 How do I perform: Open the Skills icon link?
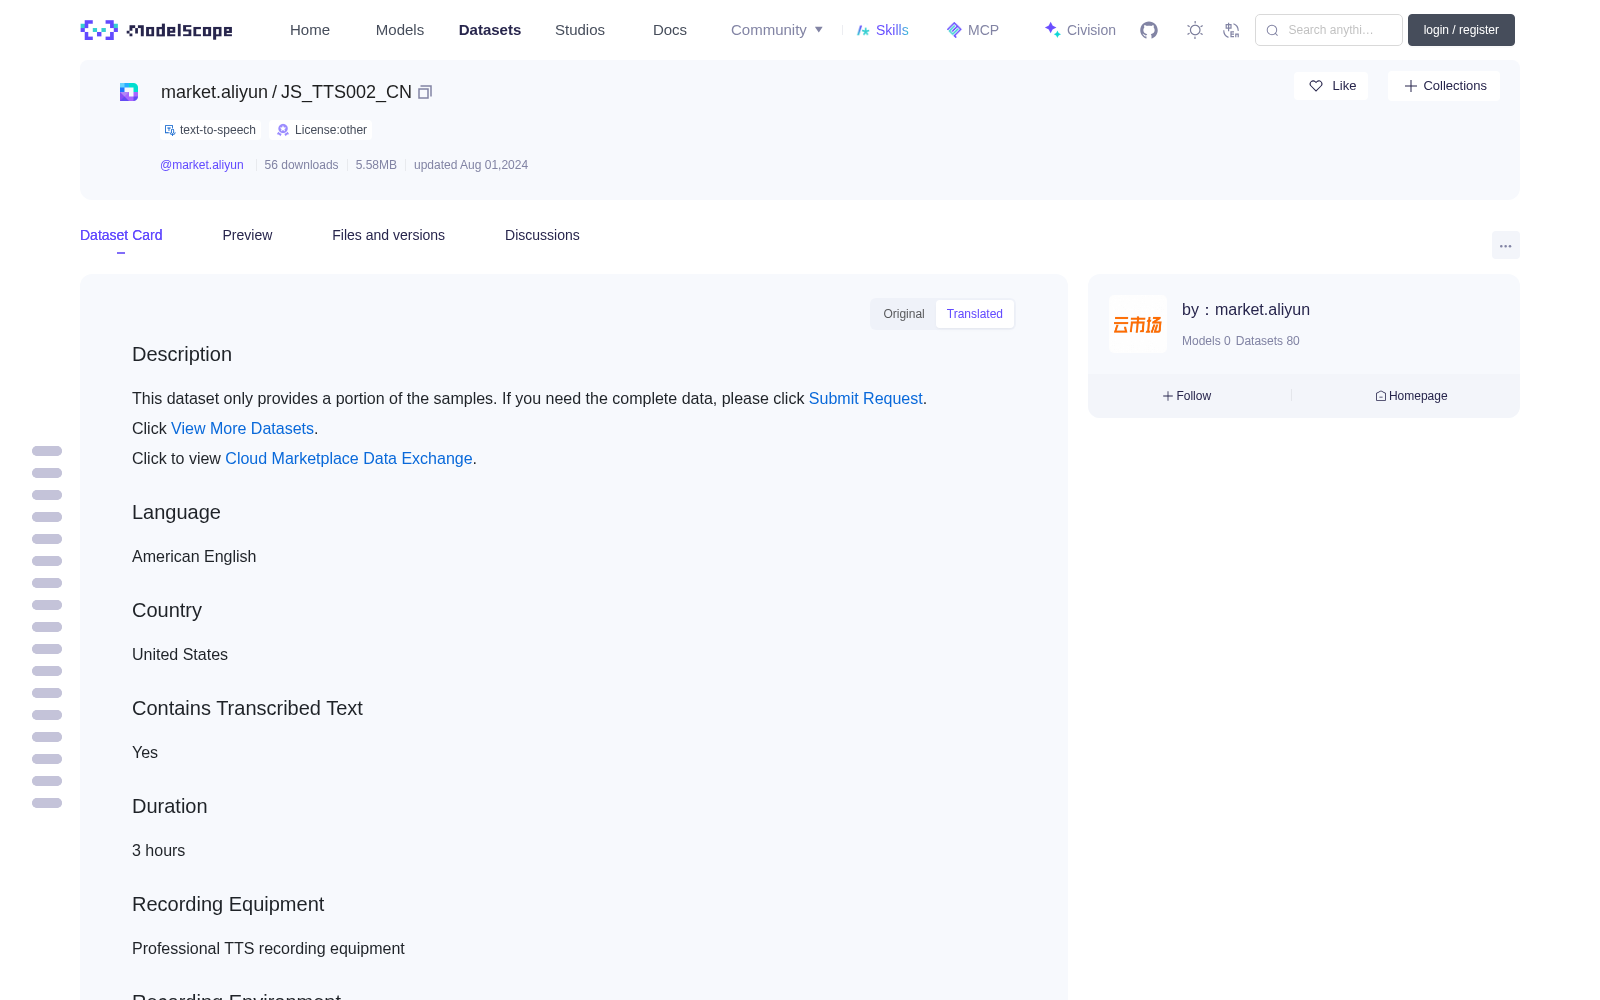882,30
